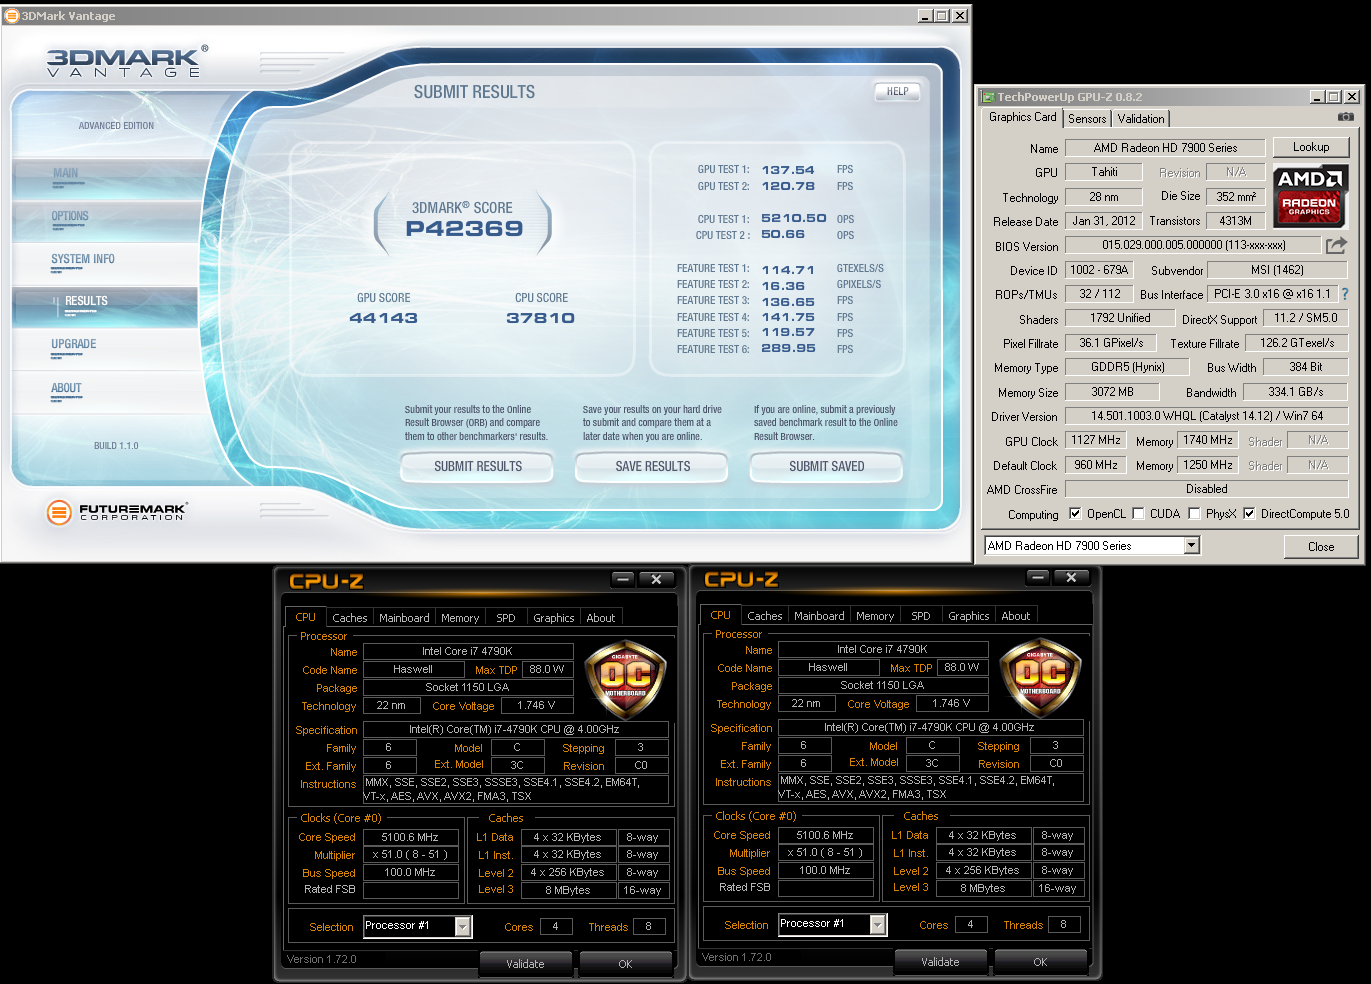
Task: Click the 3DMark Vantage logo
Action: point(127,62)
